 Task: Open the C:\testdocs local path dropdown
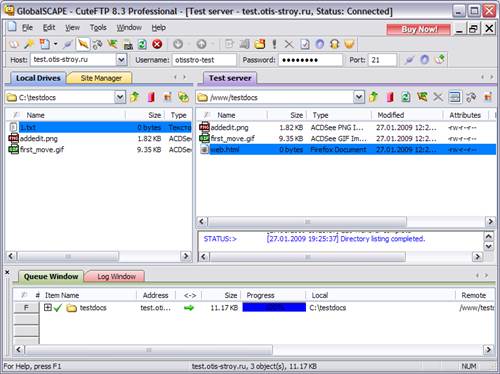120,97
